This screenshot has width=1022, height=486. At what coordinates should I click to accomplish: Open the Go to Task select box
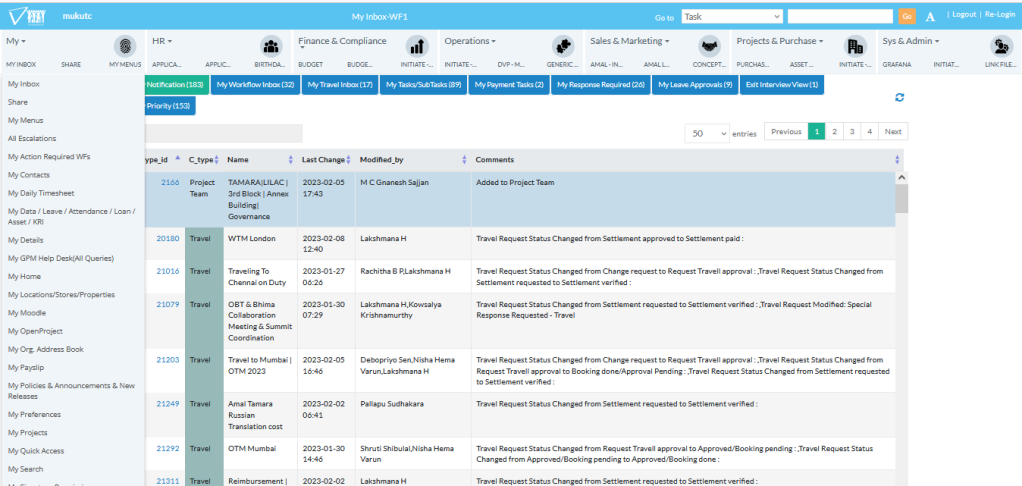(732, 17)
